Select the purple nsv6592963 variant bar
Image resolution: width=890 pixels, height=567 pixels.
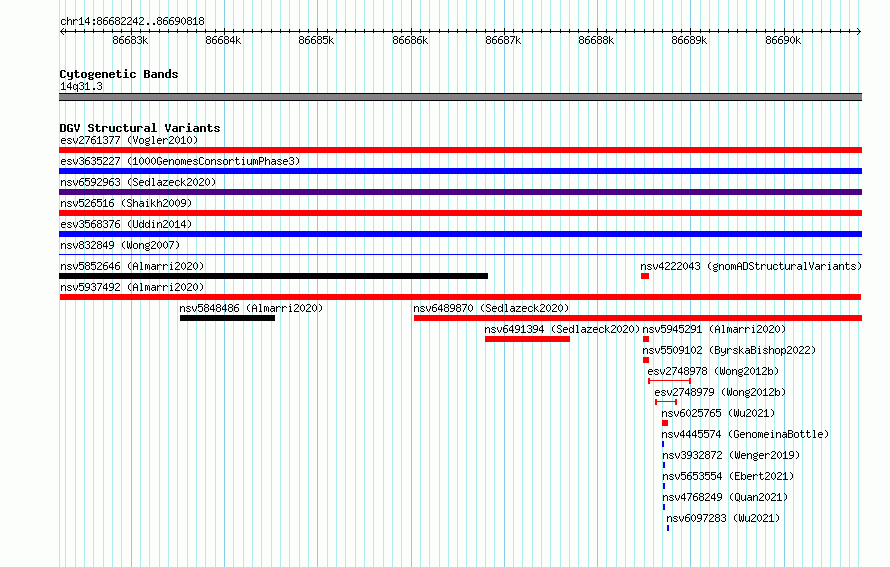click(x=460, y=192)
